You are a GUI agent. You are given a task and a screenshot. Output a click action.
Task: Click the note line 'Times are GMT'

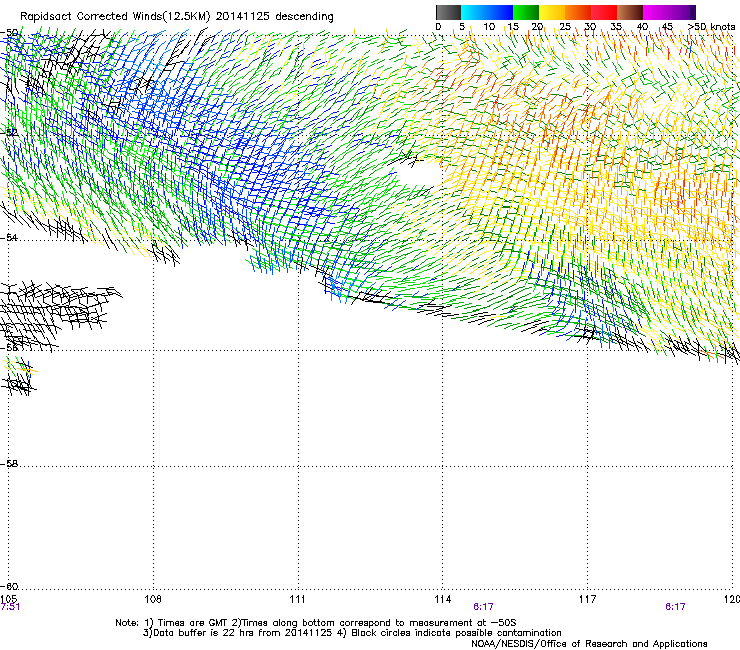click(191, 623)
